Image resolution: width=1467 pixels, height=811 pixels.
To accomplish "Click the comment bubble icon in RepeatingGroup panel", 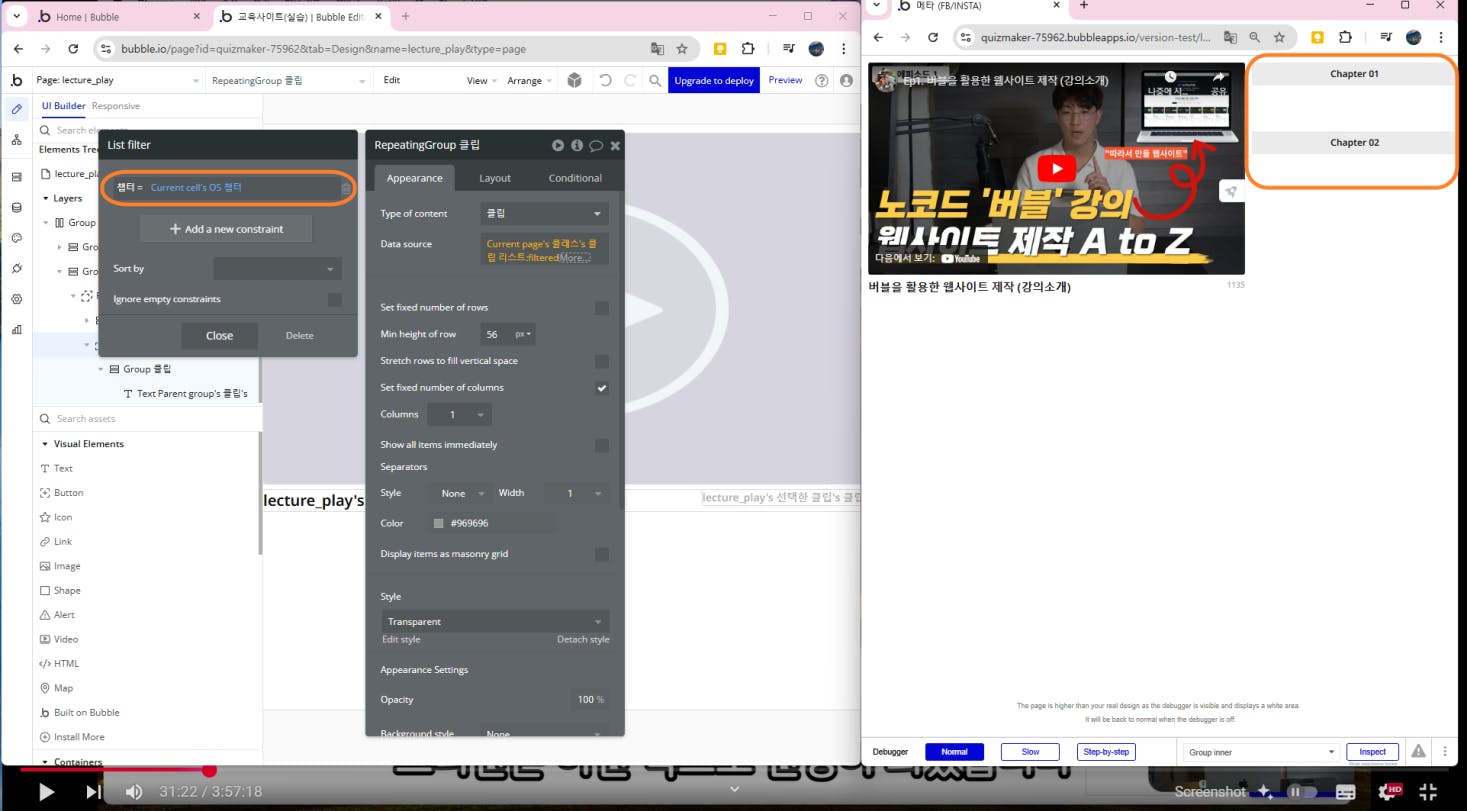I will click(x=596, y=146).
